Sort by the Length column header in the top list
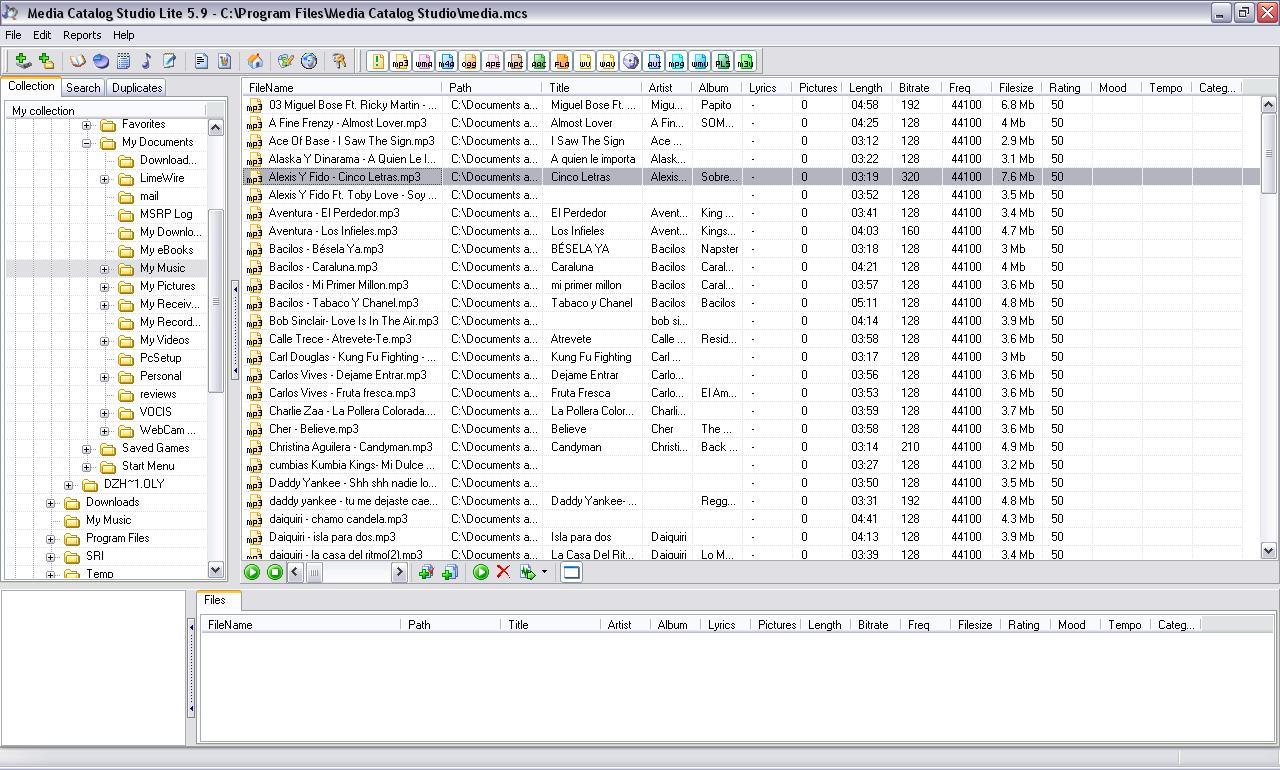Screen dimensions: 1280x770 868,88
